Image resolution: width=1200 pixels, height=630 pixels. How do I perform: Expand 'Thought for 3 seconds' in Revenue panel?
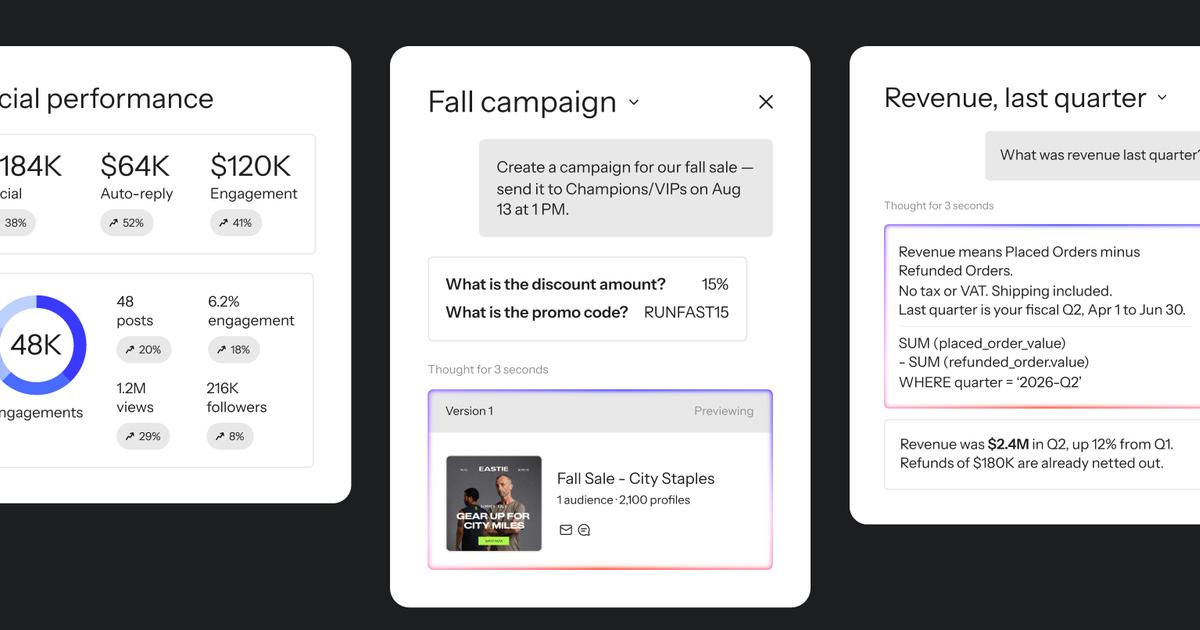click(939, 205)
